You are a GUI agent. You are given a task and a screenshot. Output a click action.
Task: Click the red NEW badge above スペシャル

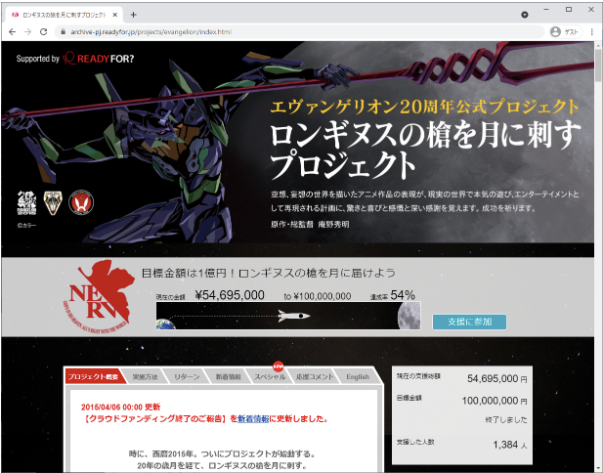click(278, 366)
